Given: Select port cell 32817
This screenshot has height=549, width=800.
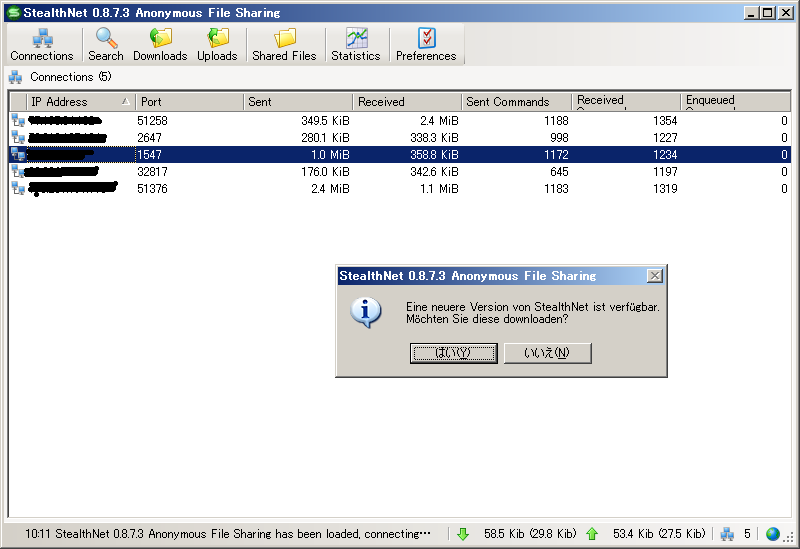Looking at the screenshot, I should [x=152, y=171].
